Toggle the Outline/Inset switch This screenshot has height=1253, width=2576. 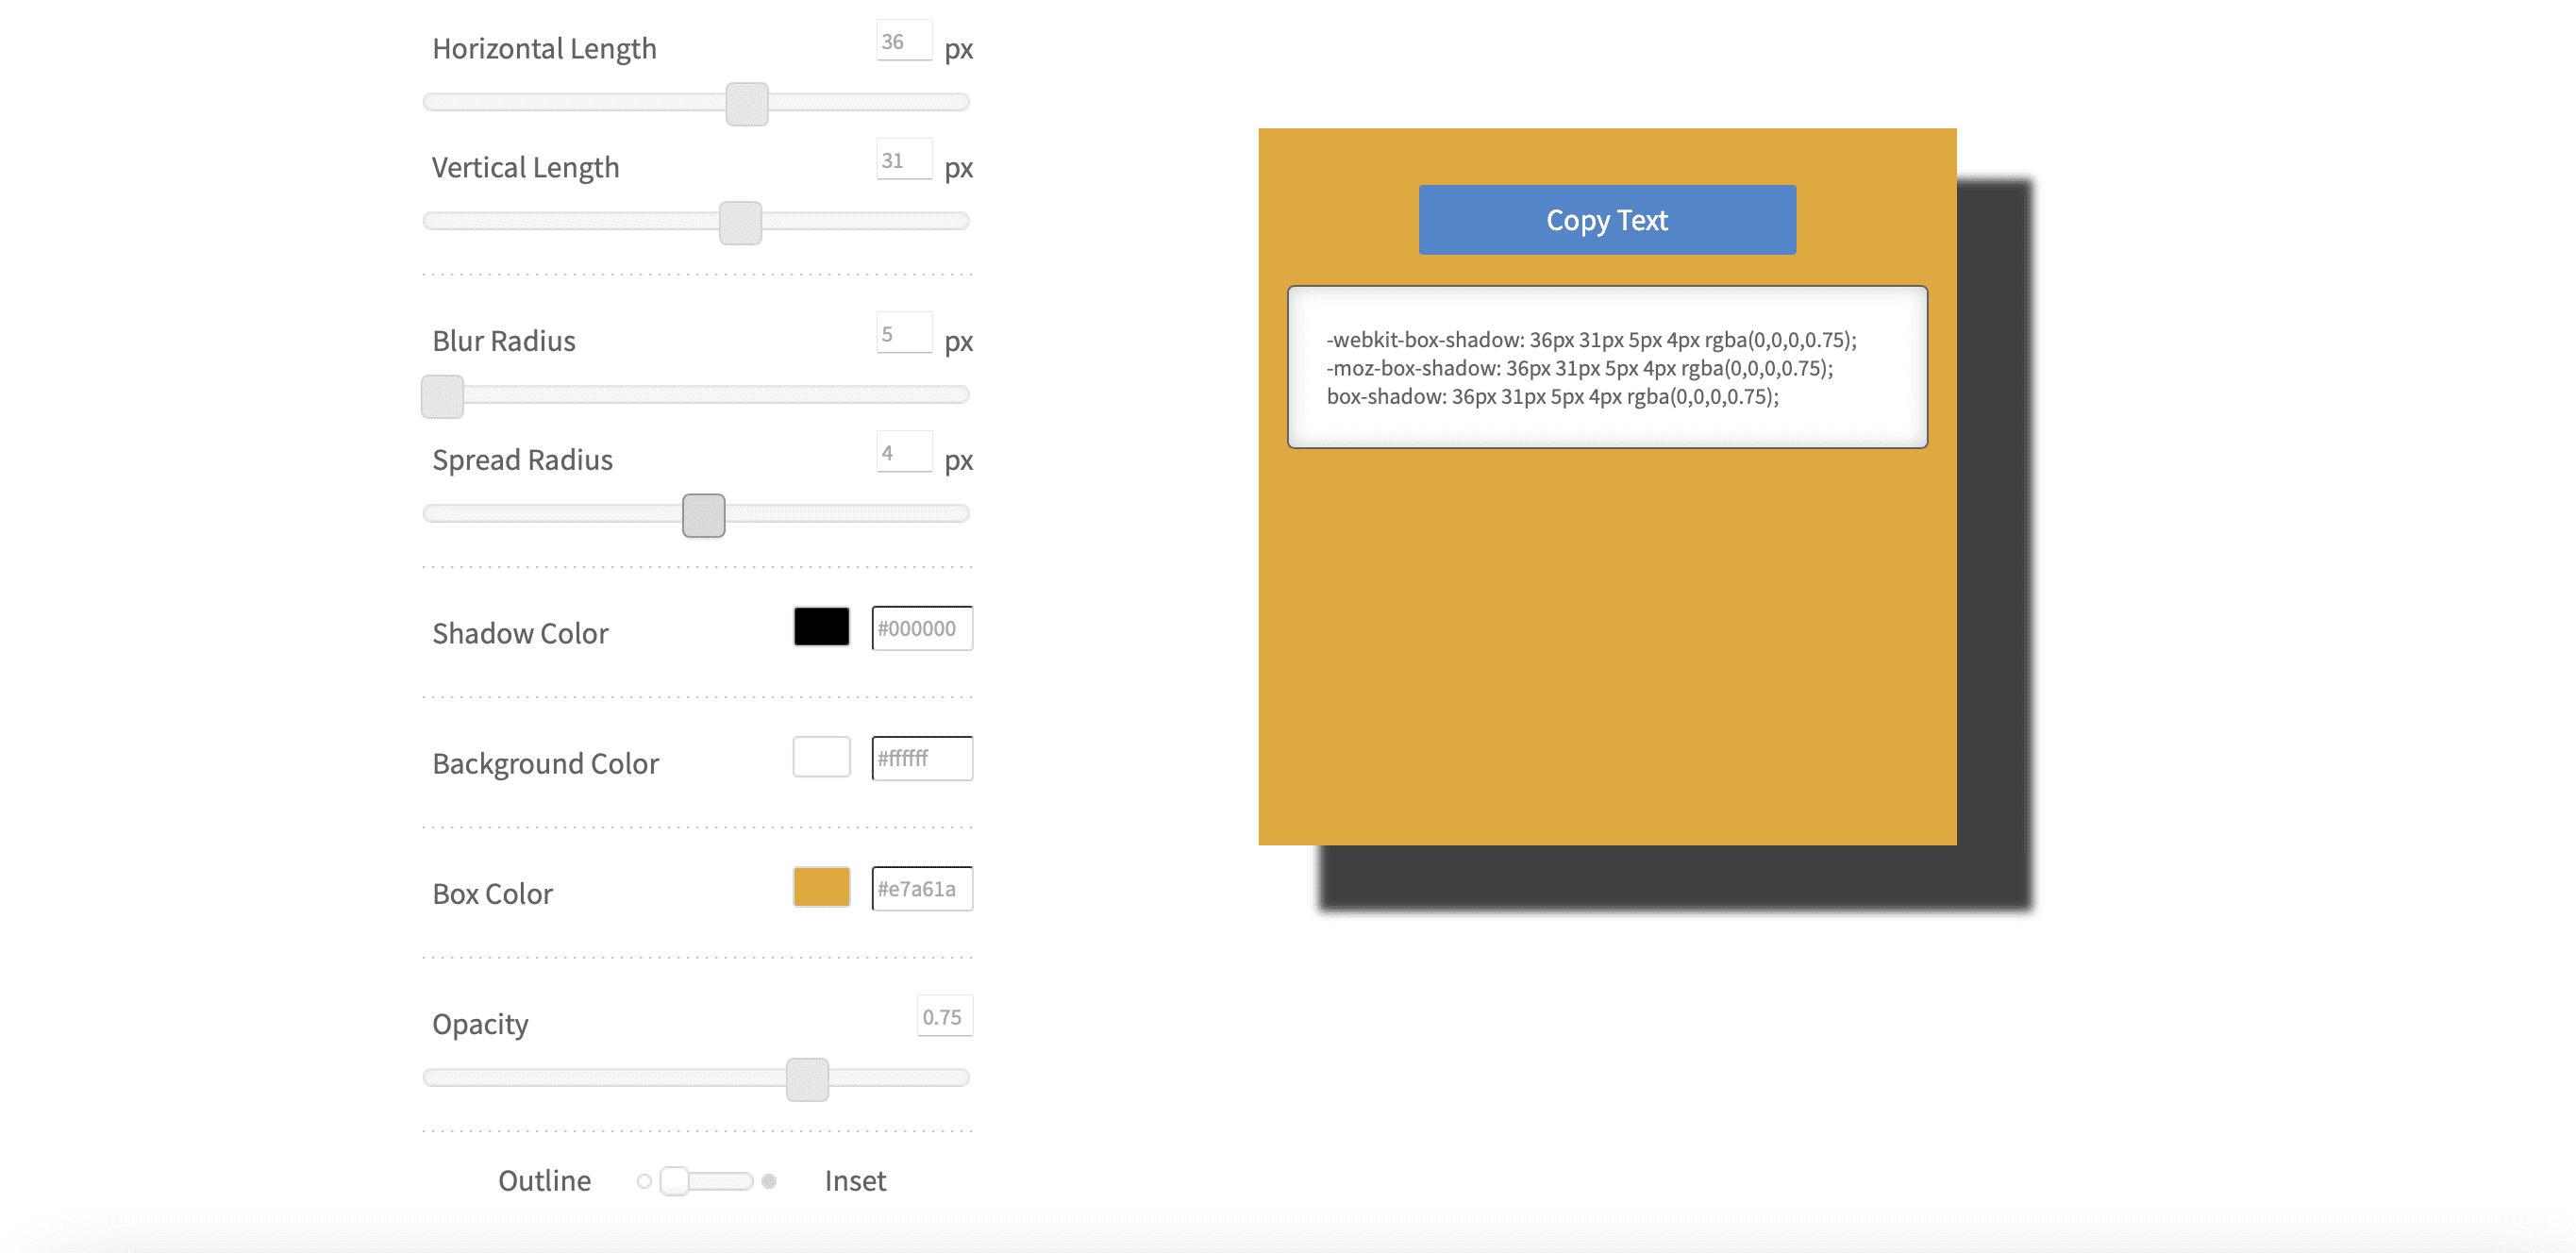[x=706, y=1181]
